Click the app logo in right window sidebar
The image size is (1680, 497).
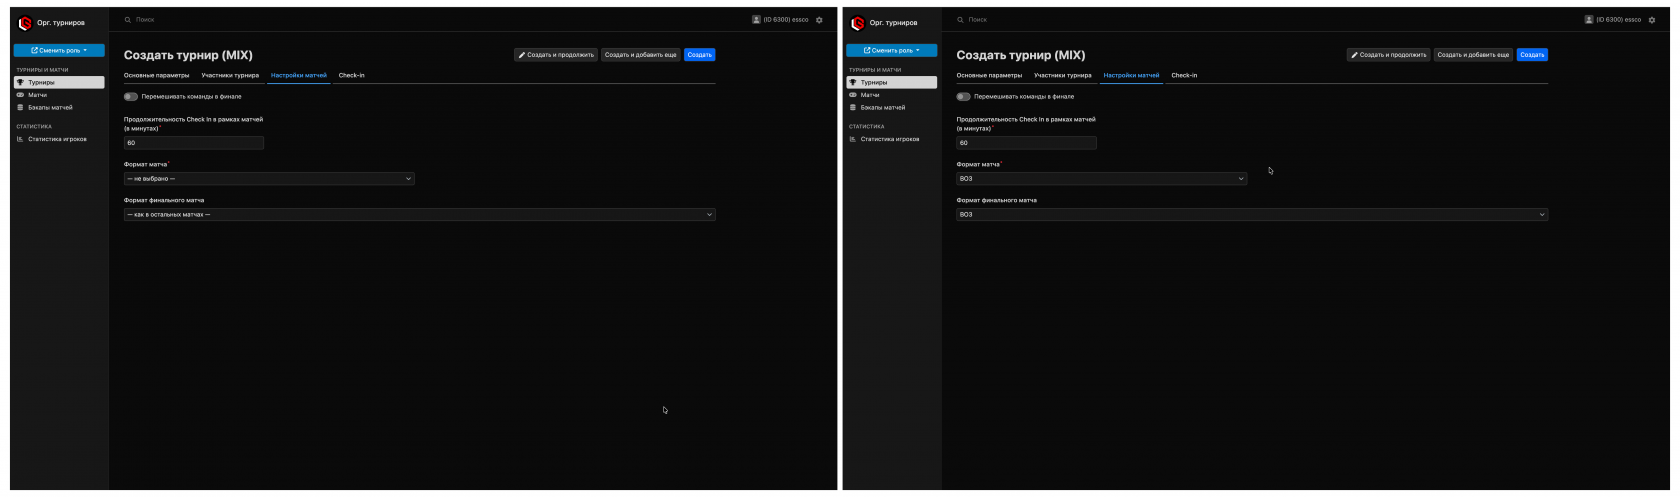[x=857, y=23]
